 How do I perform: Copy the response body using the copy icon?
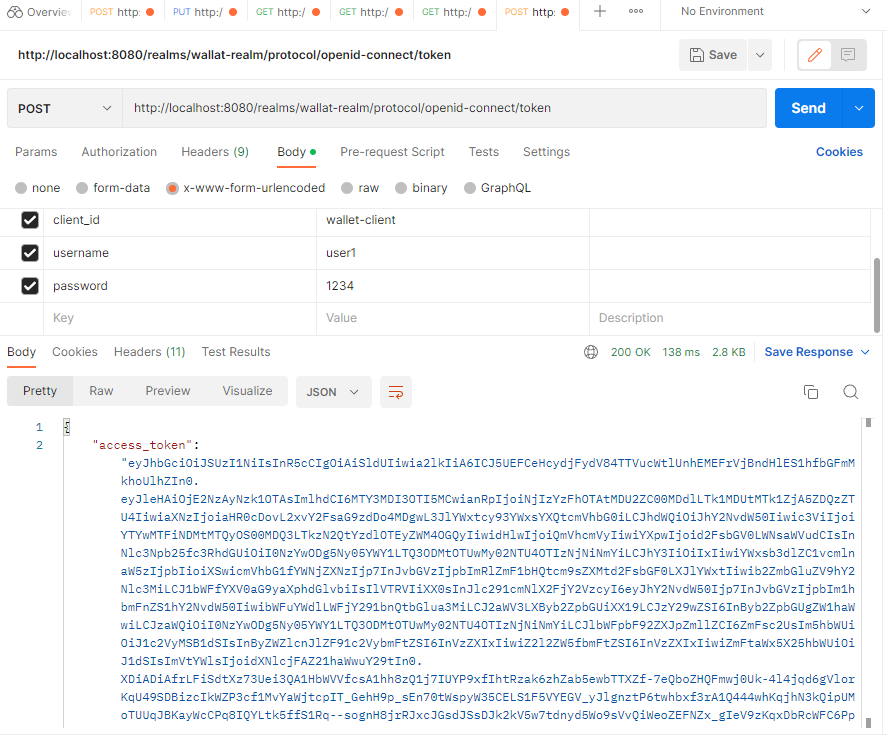point(811,392)
